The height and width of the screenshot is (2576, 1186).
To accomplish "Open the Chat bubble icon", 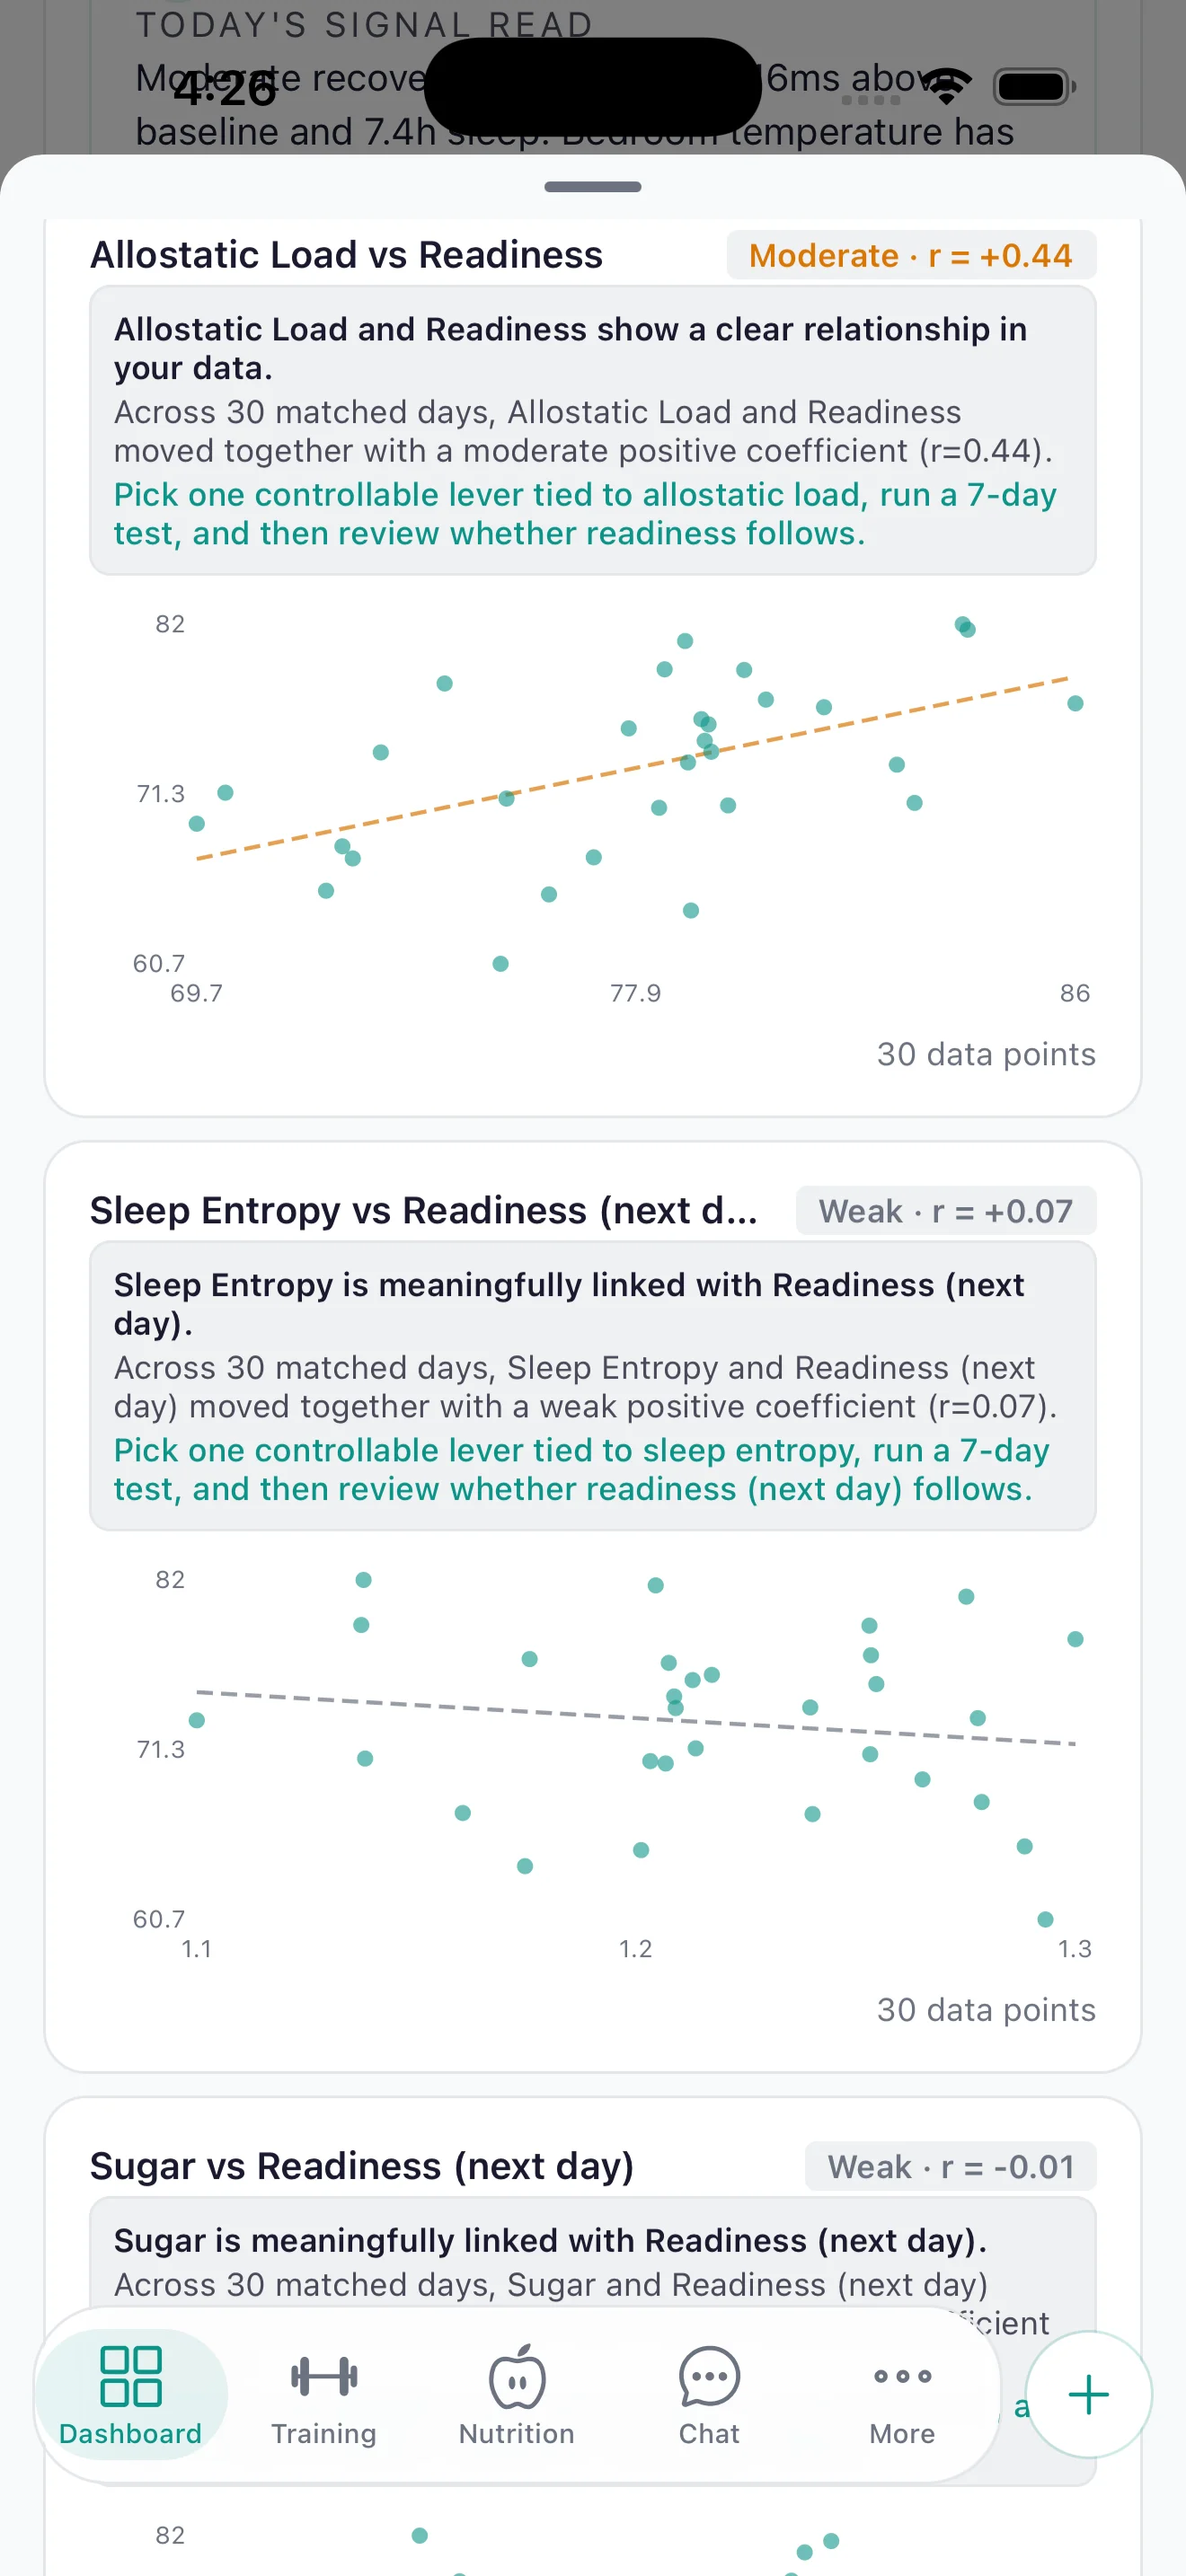I will 709,2376.
